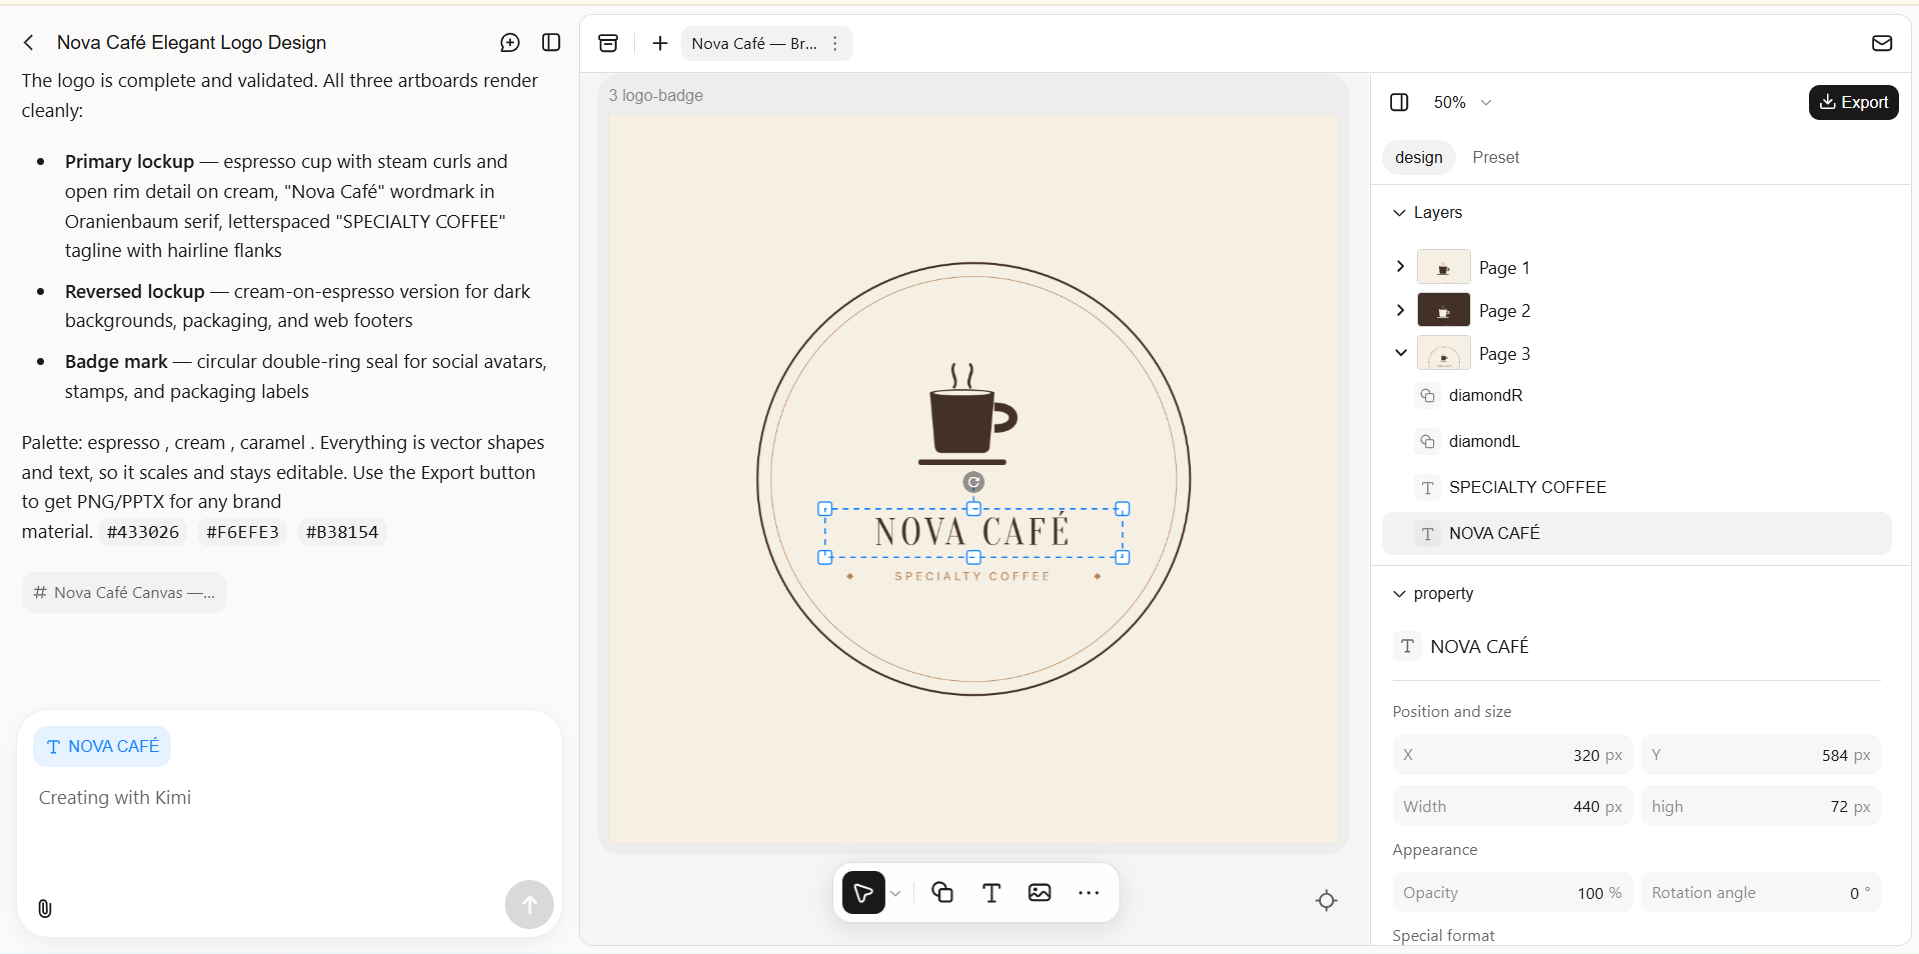Open the 50% zoom dropdown
Screen dimensions: 1919x954
1462,102
